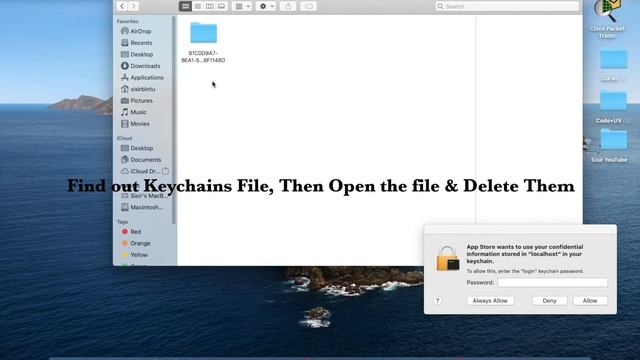The width and height of the screenshot is (640, 360).
Task: Click the Deny button
Action: 549,301
